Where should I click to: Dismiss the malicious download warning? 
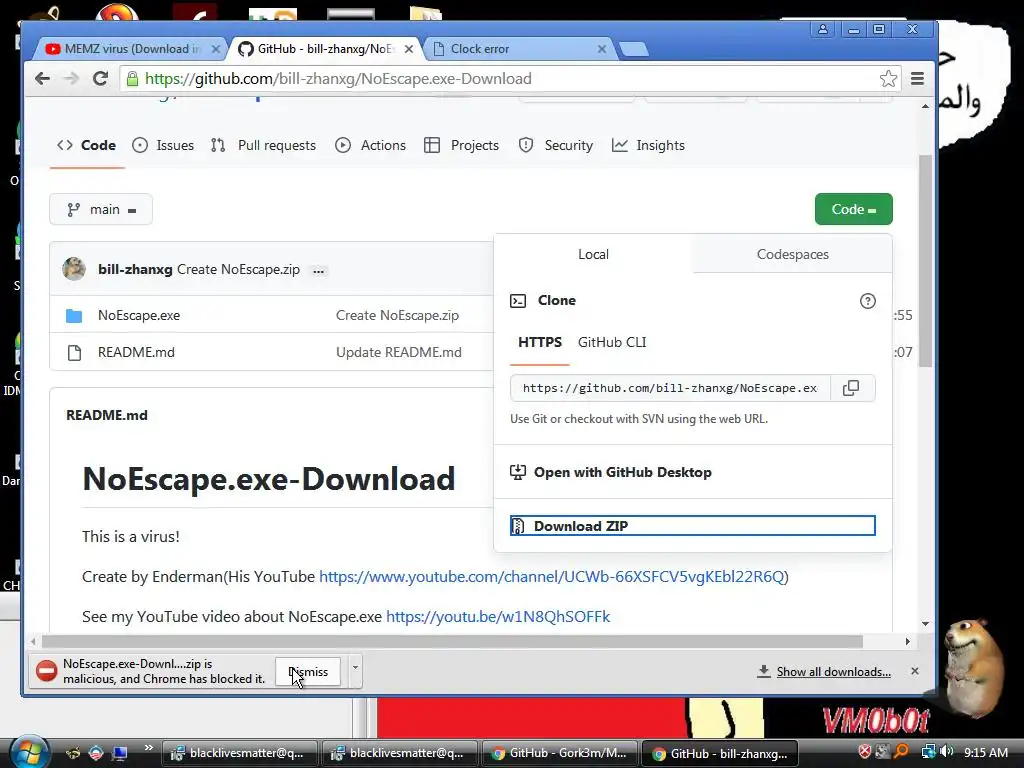point(308,672)
